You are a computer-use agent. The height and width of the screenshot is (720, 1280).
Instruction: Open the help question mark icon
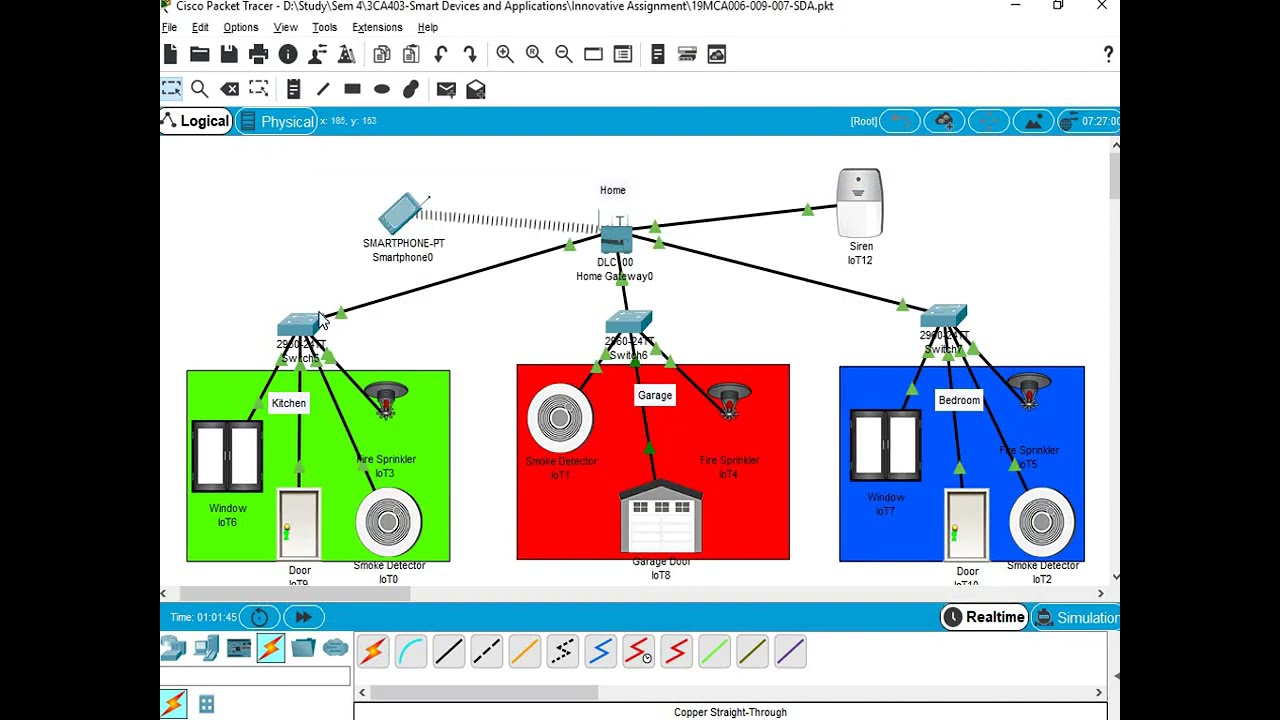1108,54
